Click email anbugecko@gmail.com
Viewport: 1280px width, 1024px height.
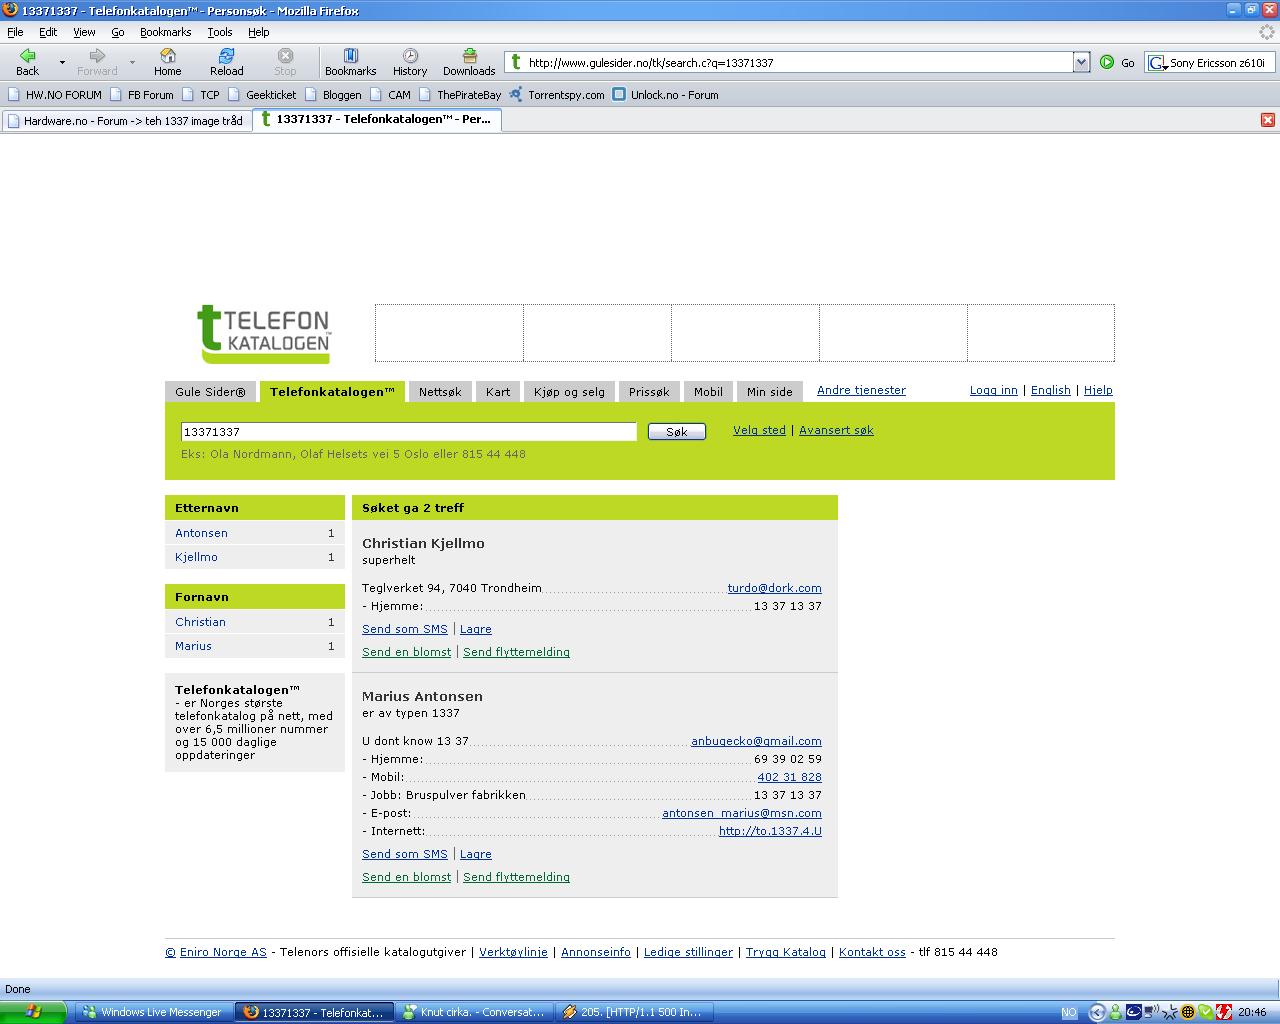point(756,741)
